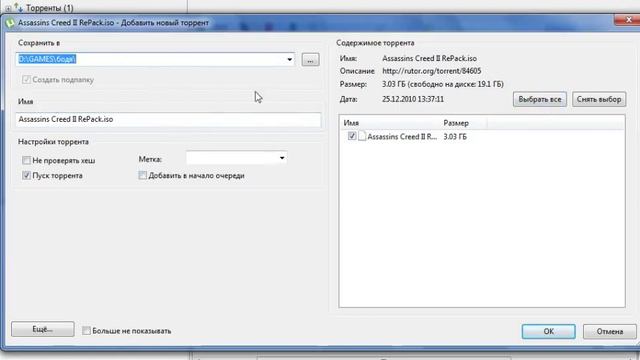Click the 3.03 ГБ size cell in file list

click(455, 137)
